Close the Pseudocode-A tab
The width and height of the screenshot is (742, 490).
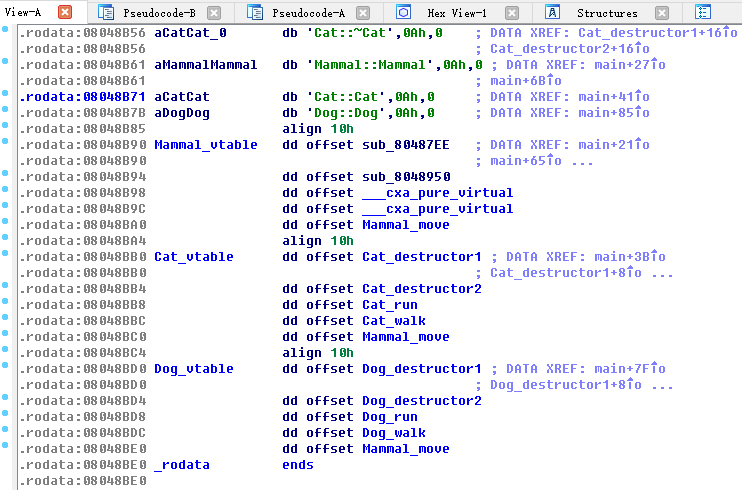363,13
